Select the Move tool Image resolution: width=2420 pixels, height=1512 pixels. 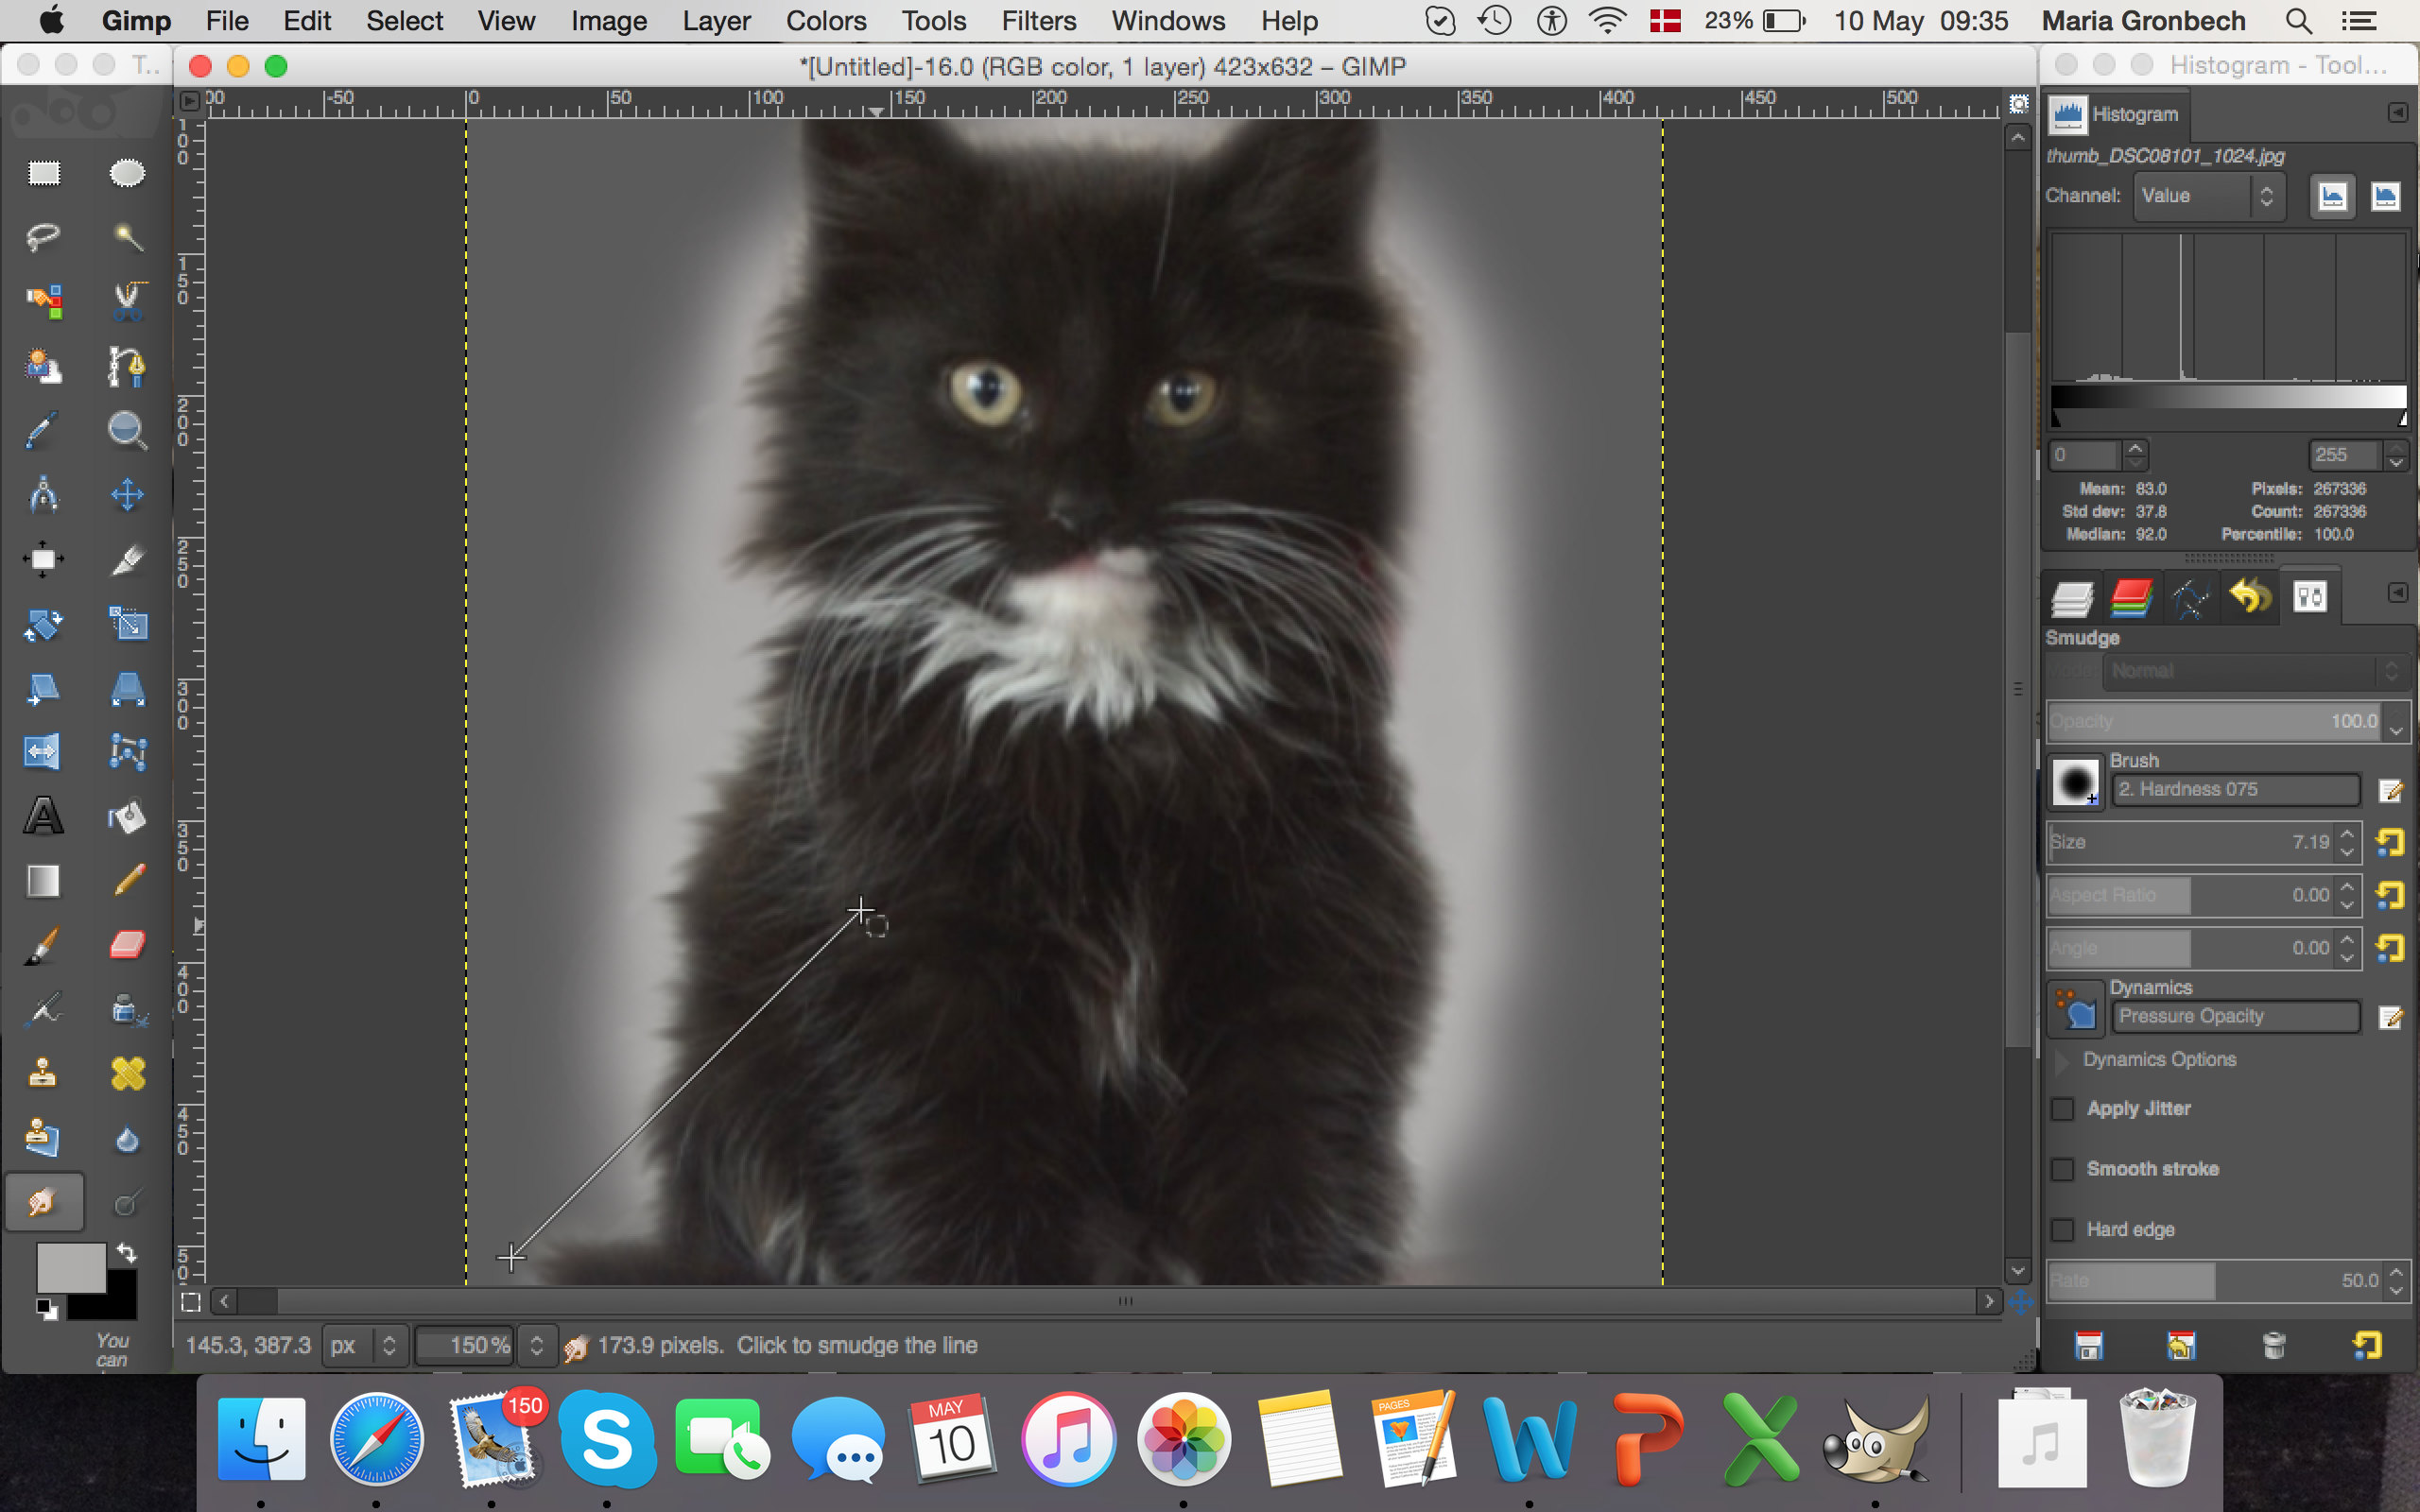[x=127, y=495]
